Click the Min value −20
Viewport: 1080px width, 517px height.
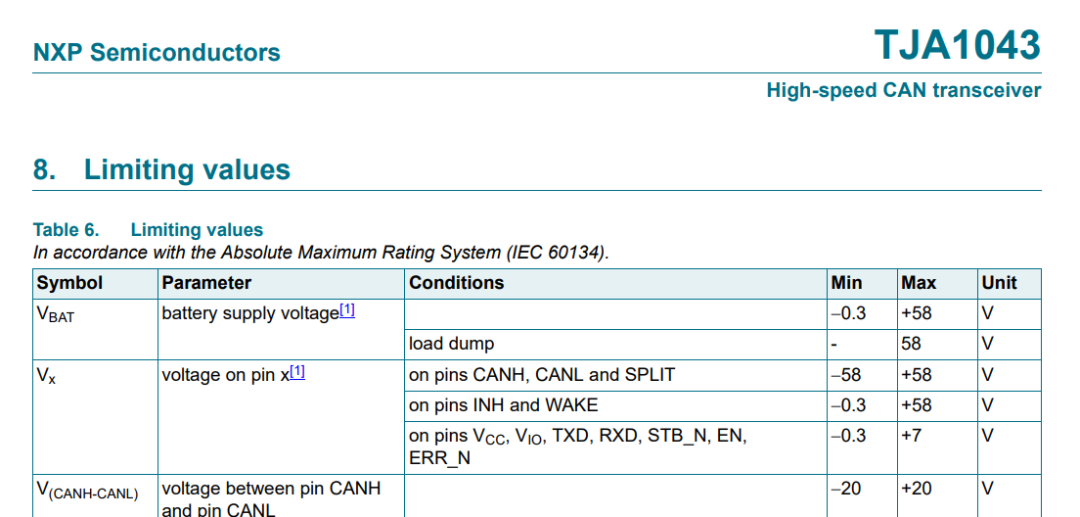(846, 489)
